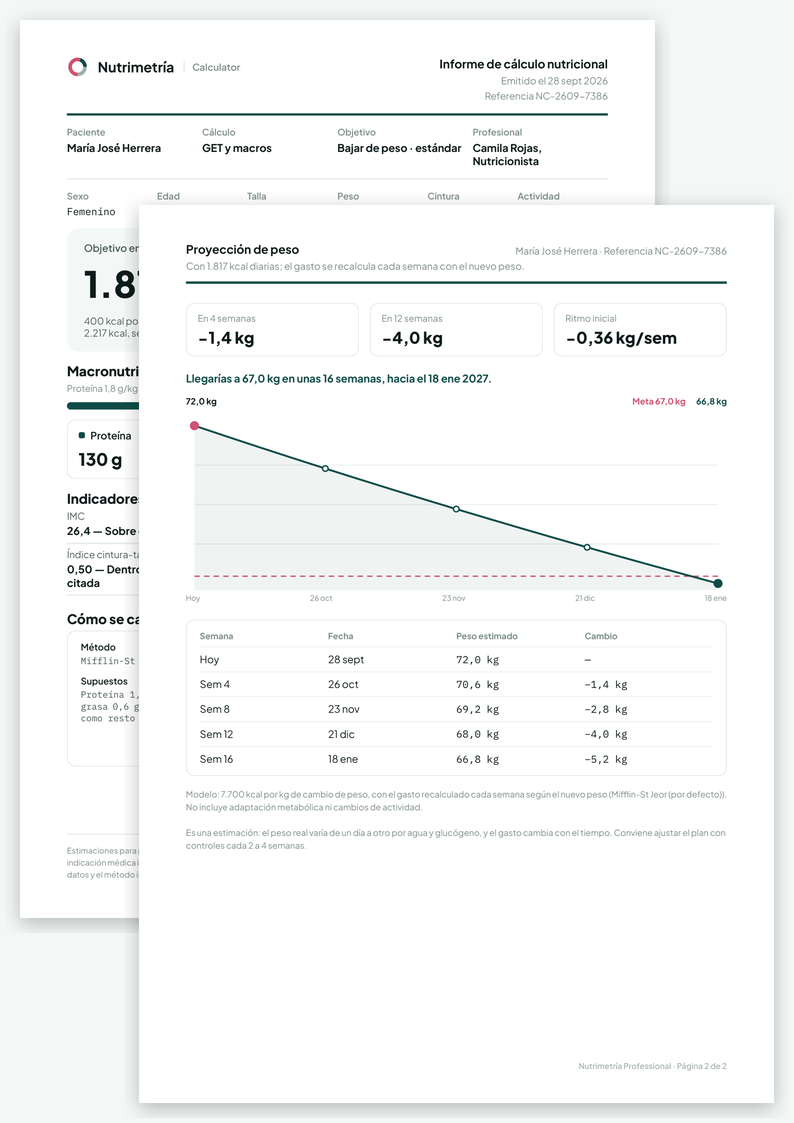
Task: Click the 130 g protein value
Action: (x=100, y=460)
